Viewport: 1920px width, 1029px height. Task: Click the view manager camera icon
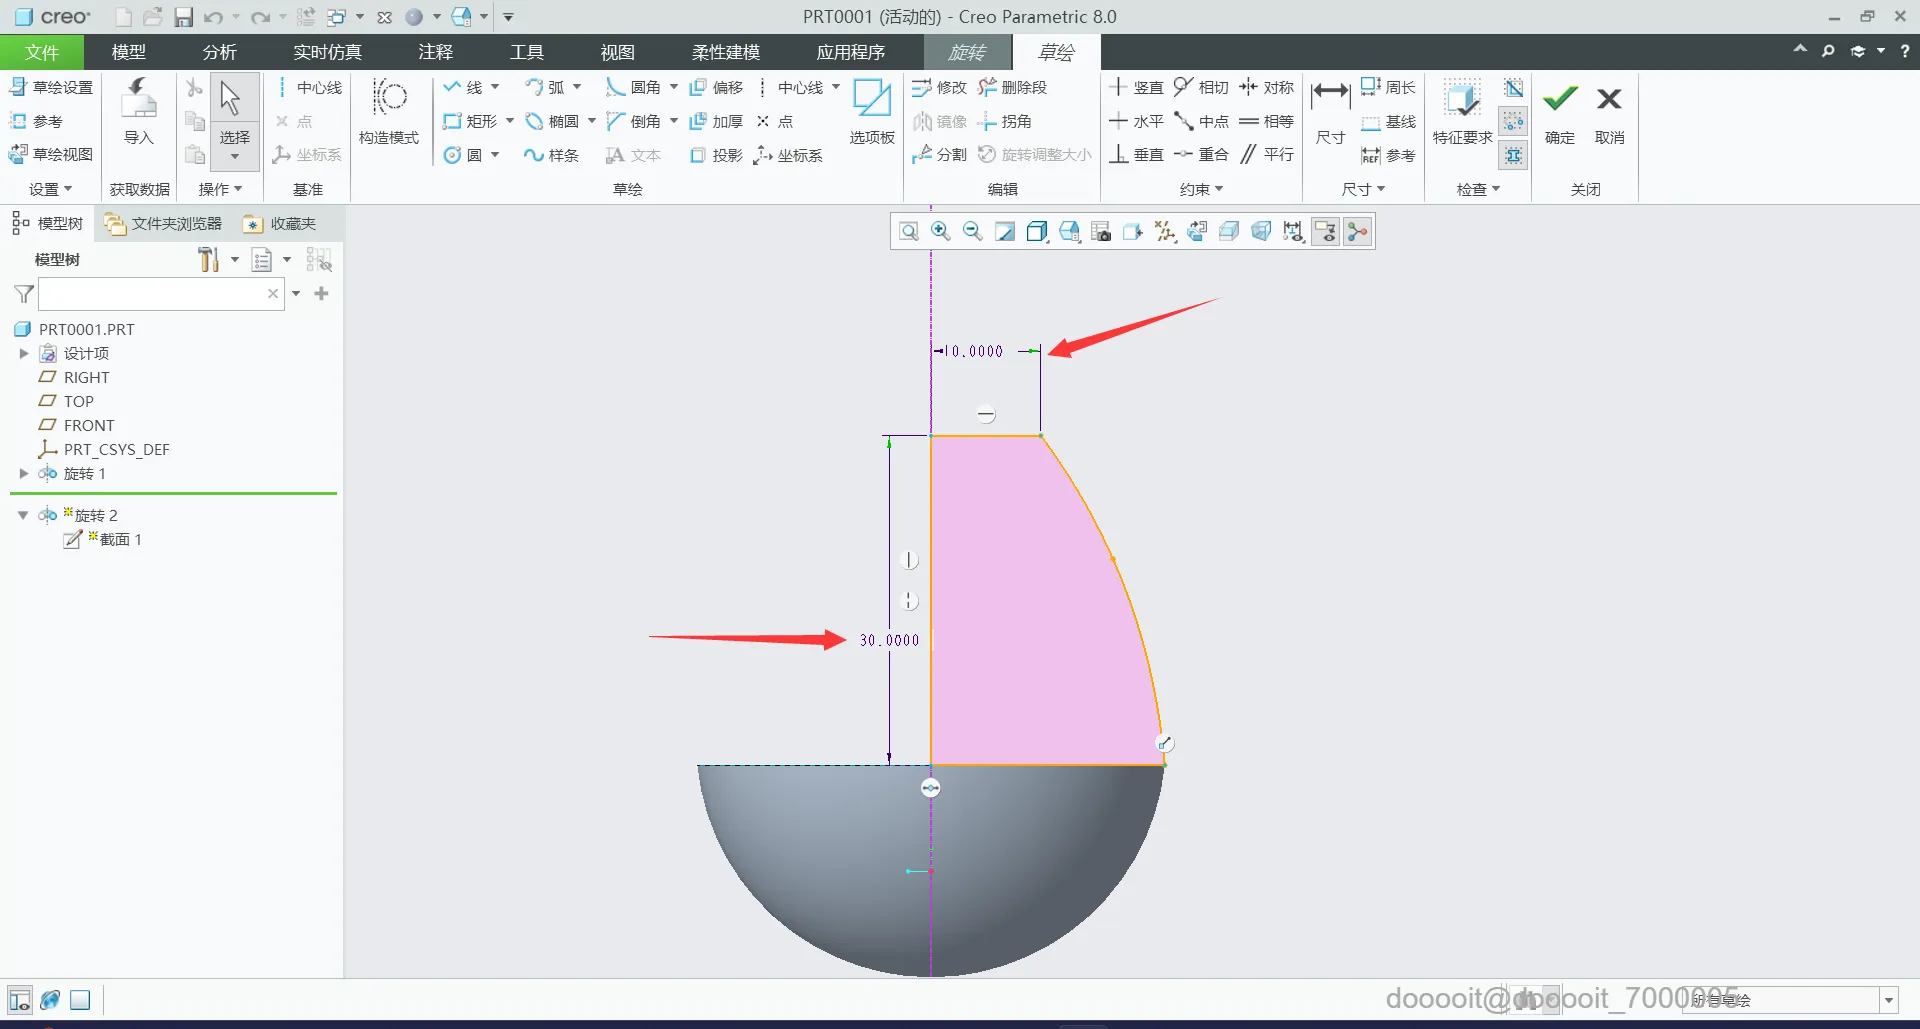coord(1101,232)
